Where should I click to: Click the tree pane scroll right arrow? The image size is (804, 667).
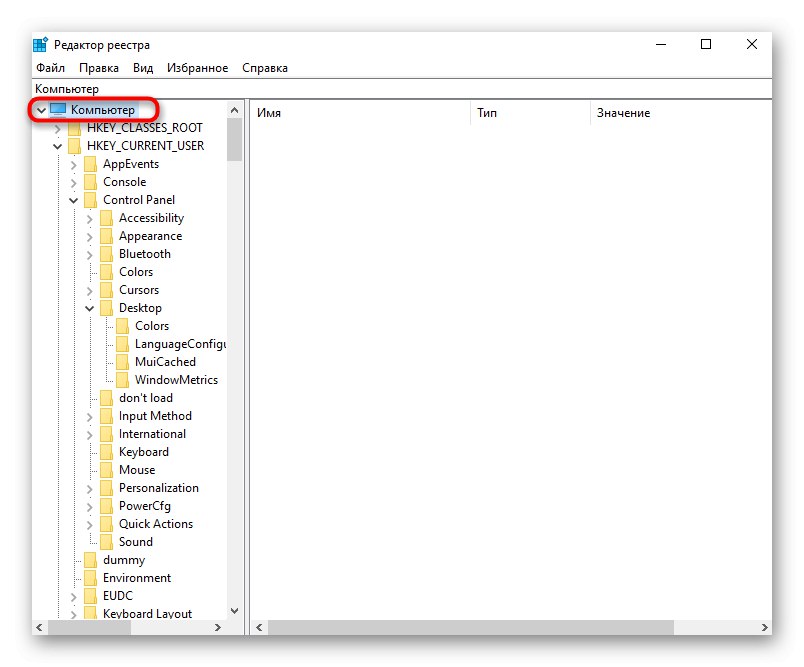[218, 627]
